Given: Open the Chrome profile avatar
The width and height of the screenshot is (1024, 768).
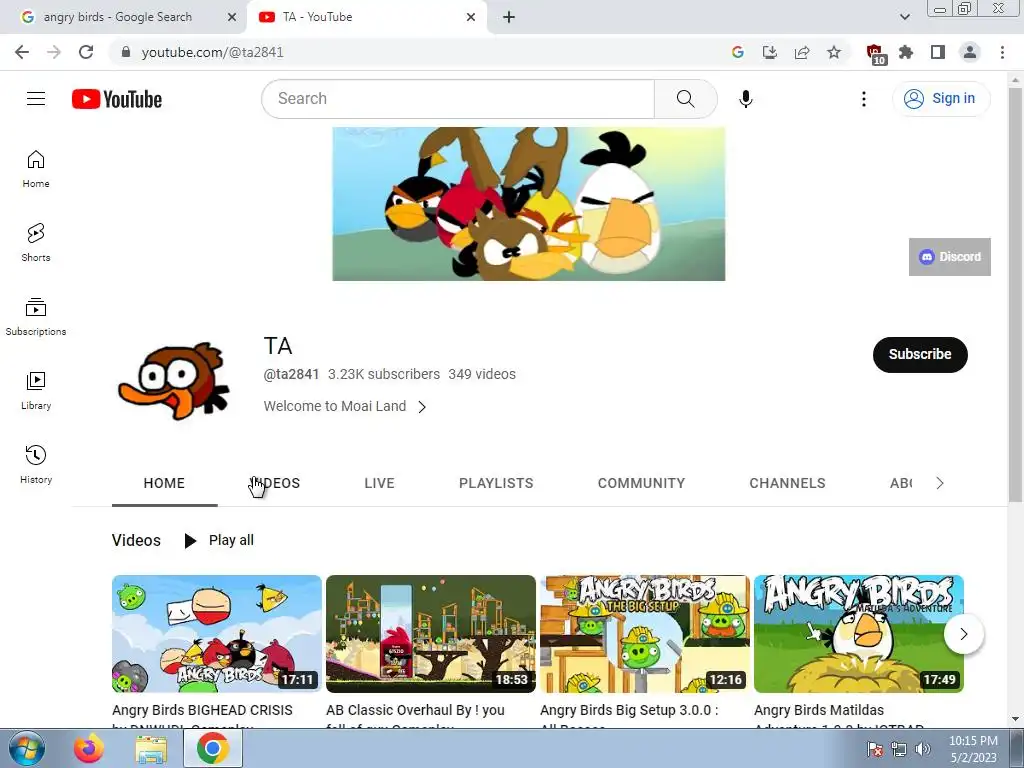Looking at the screenshot, I should (970, 52).
